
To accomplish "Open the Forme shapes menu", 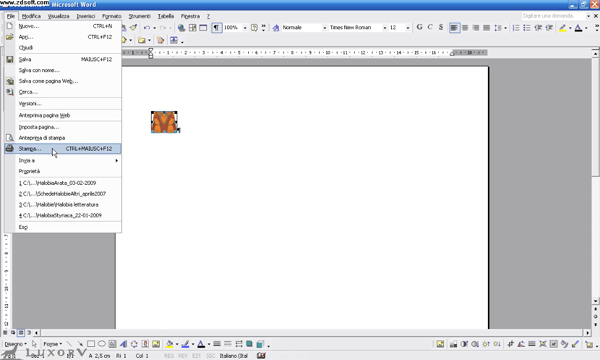I will click(52, 344).
